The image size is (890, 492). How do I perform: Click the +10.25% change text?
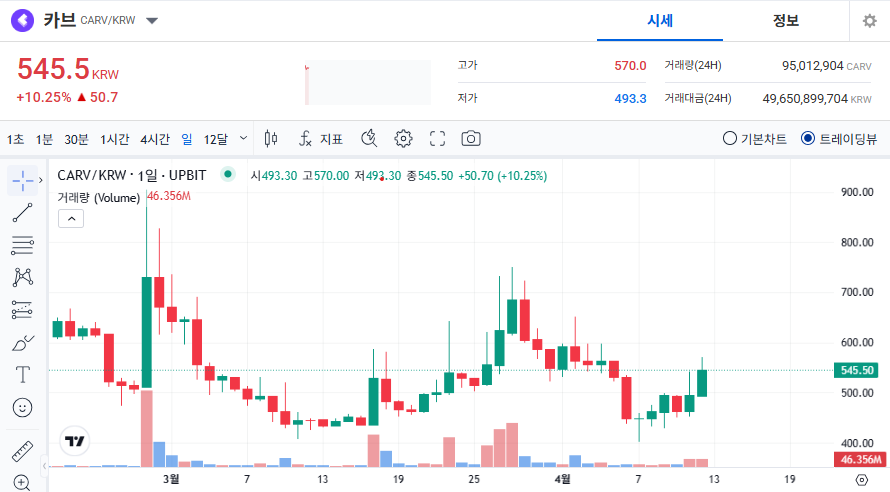(44, 98)
